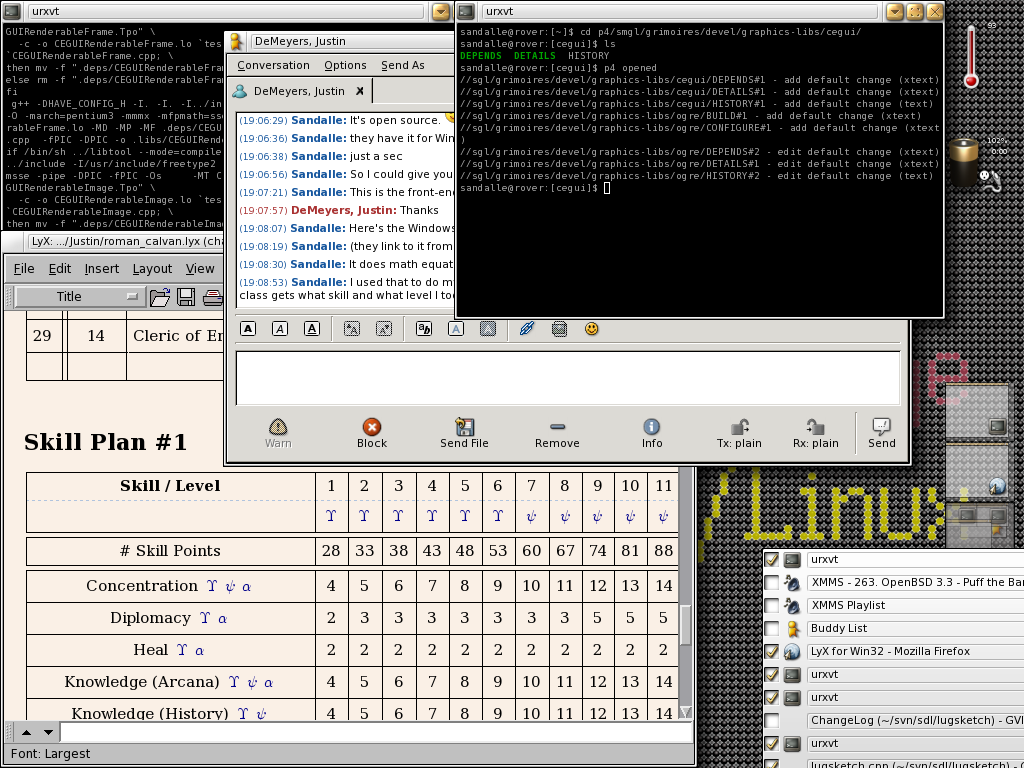Check the XMMS Playlist checkbox

(x=771, y=606)
